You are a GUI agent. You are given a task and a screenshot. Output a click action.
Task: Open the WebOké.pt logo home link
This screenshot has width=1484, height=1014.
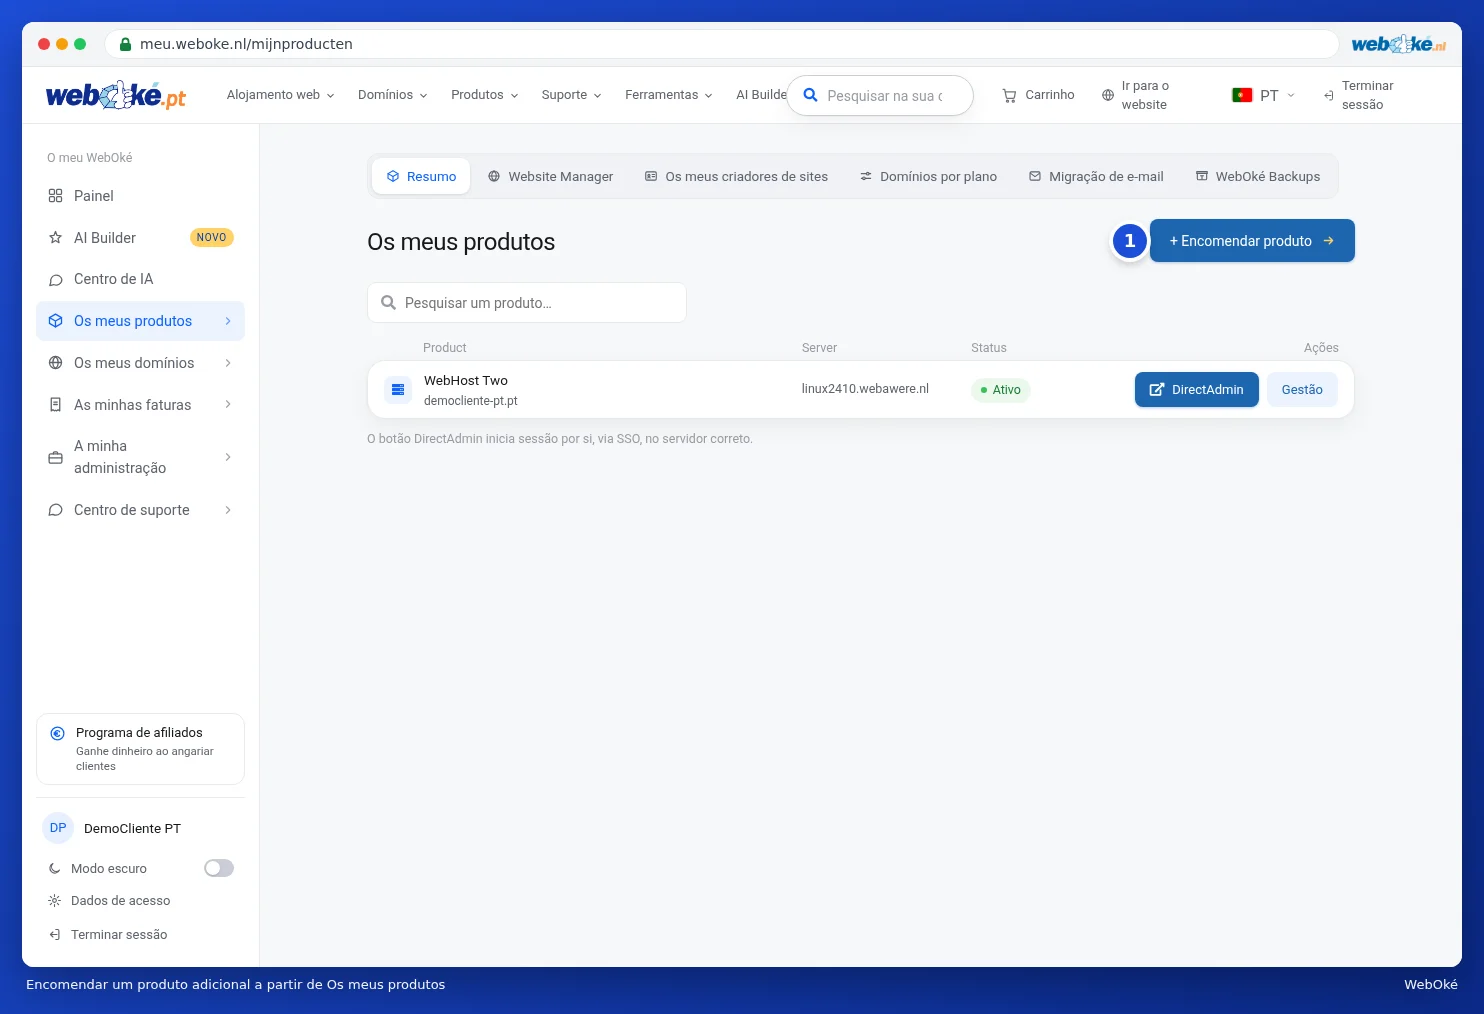(116, 95)
